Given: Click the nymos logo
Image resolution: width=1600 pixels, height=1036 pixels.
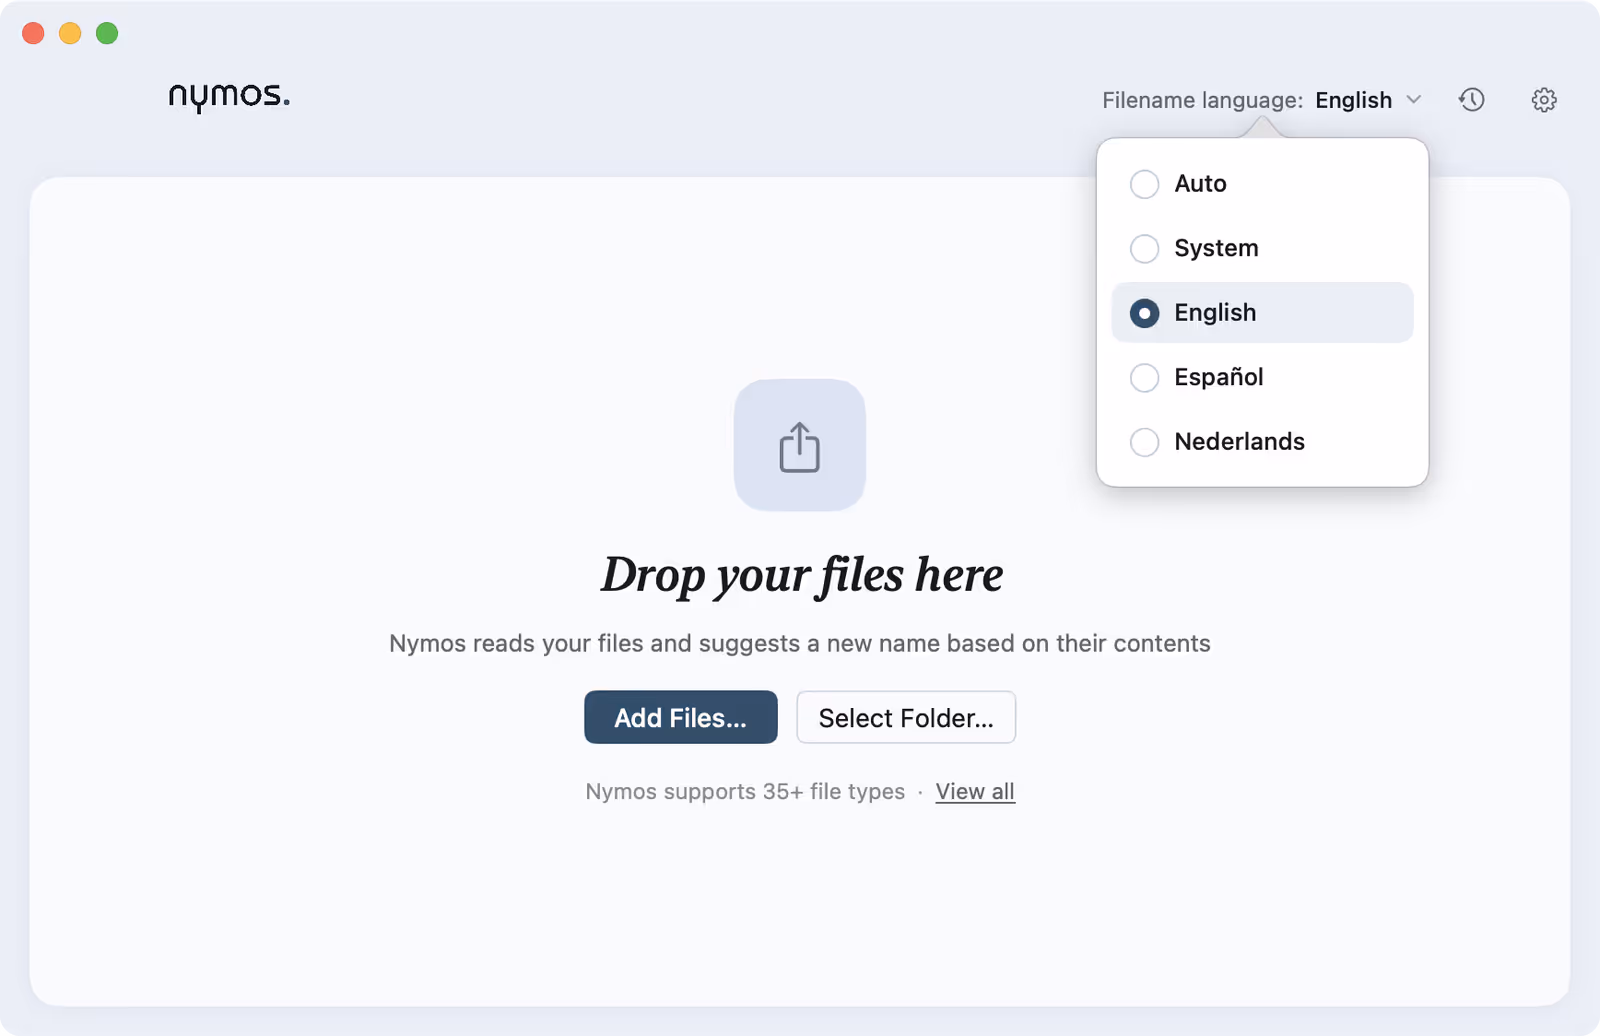Looking at the screenshot, I should coord(229,96).
